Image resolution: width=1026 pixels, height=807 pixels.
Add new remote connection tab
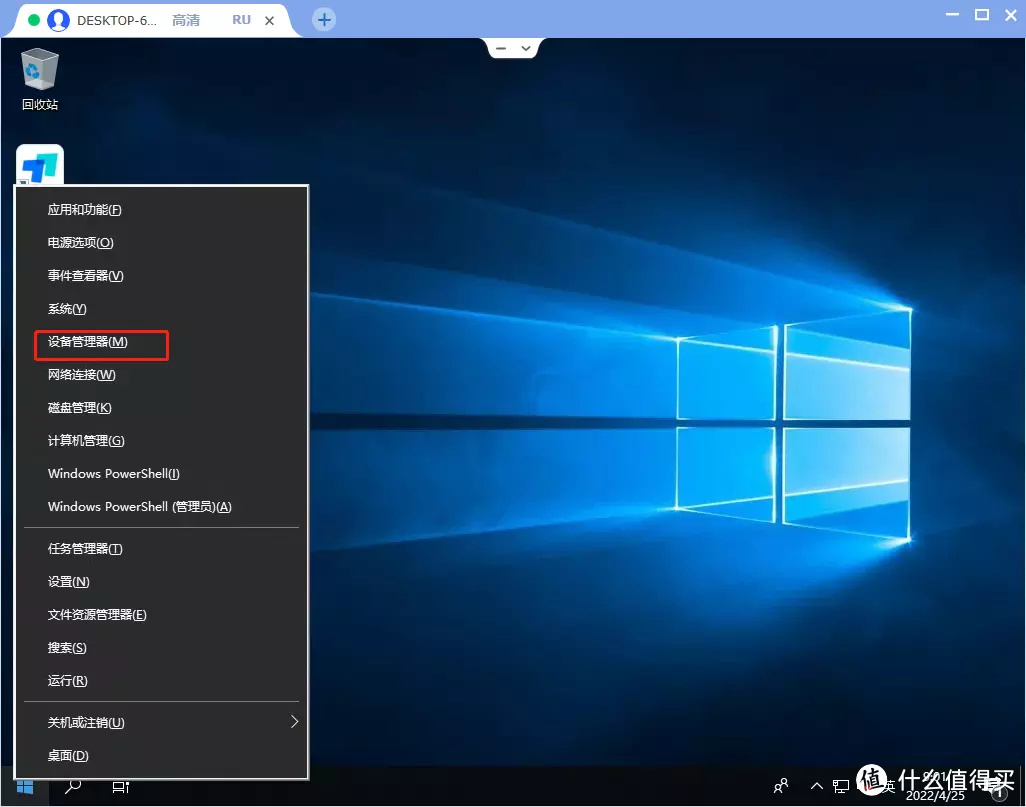324,20
